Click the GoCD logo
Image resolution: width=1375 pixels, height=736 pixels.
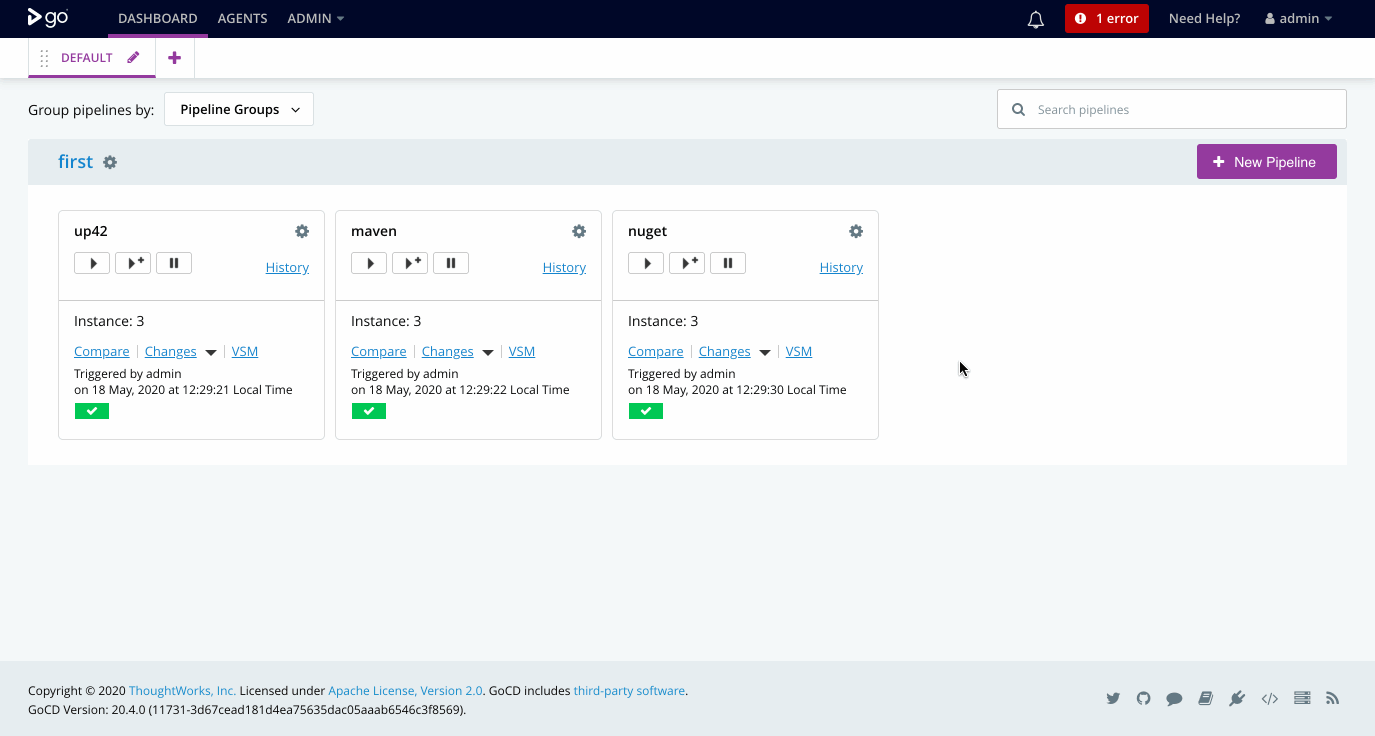click(48, 17)
